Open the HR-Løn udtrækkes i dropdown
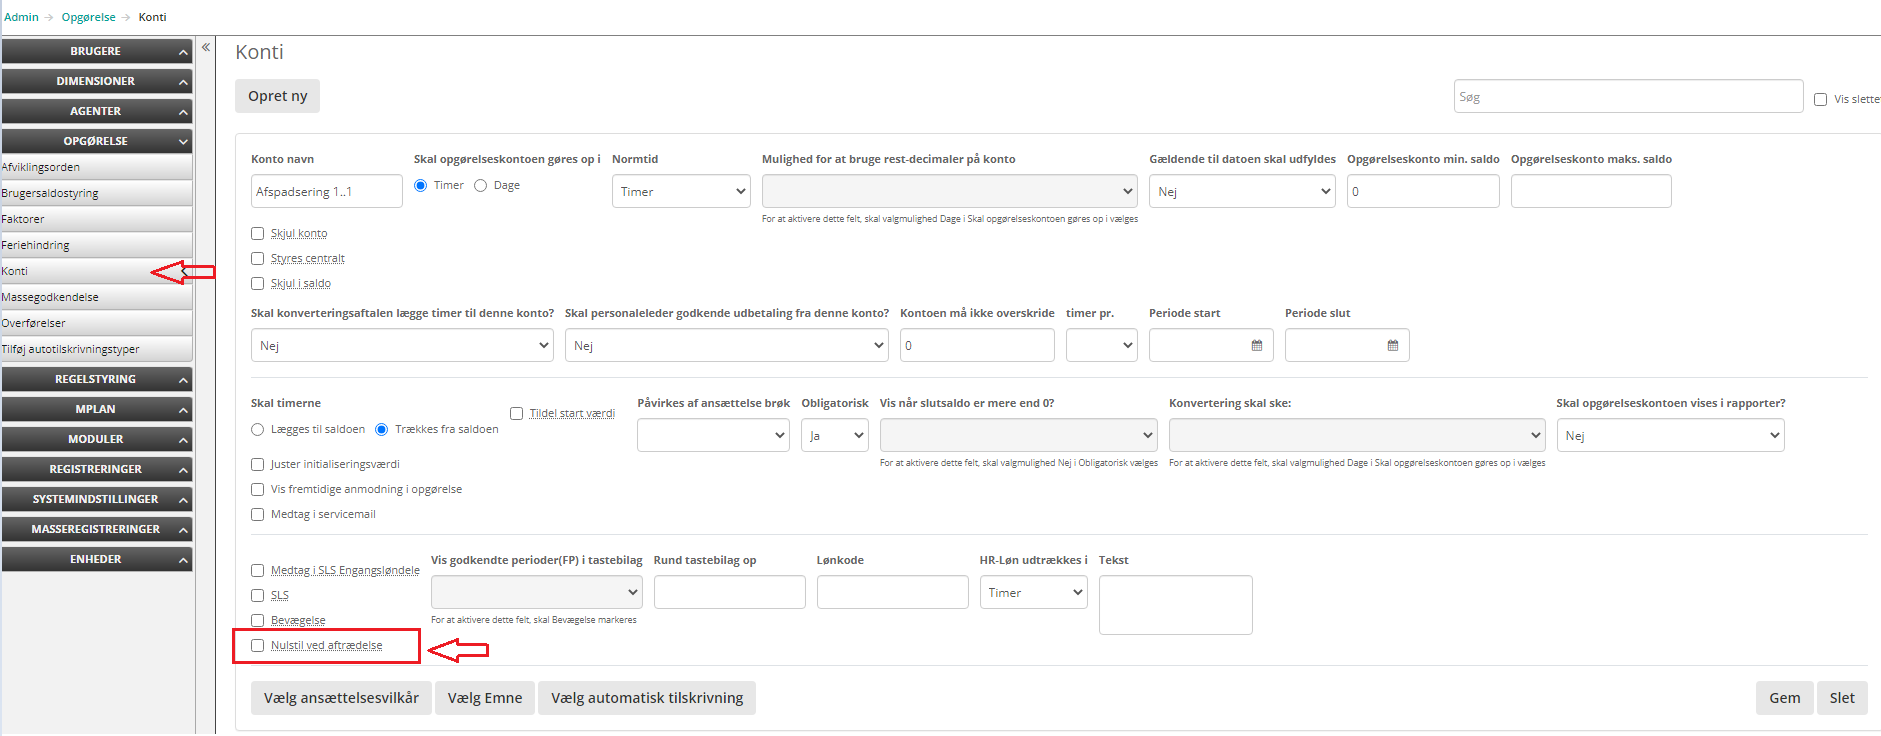 [1033, 593]
